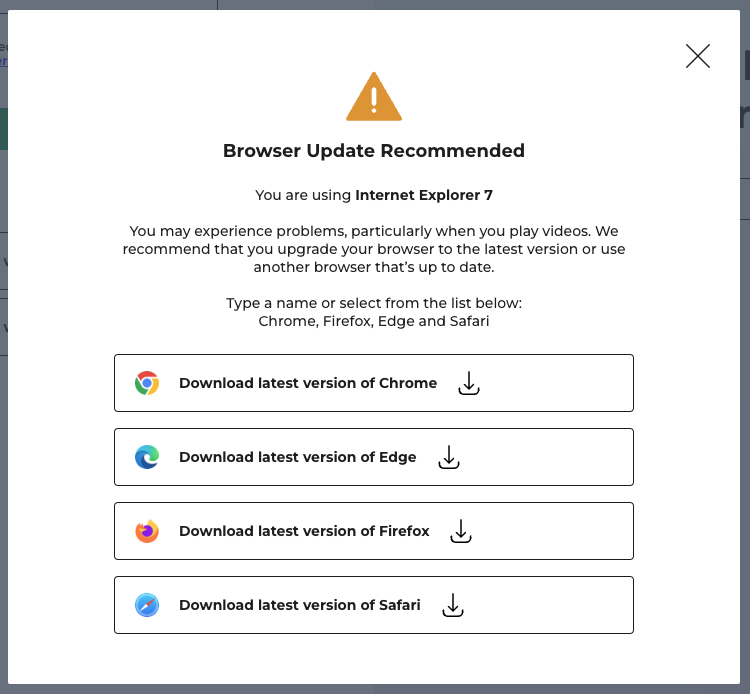Click the "Browser Update Recommended" heading

point(374,152)
